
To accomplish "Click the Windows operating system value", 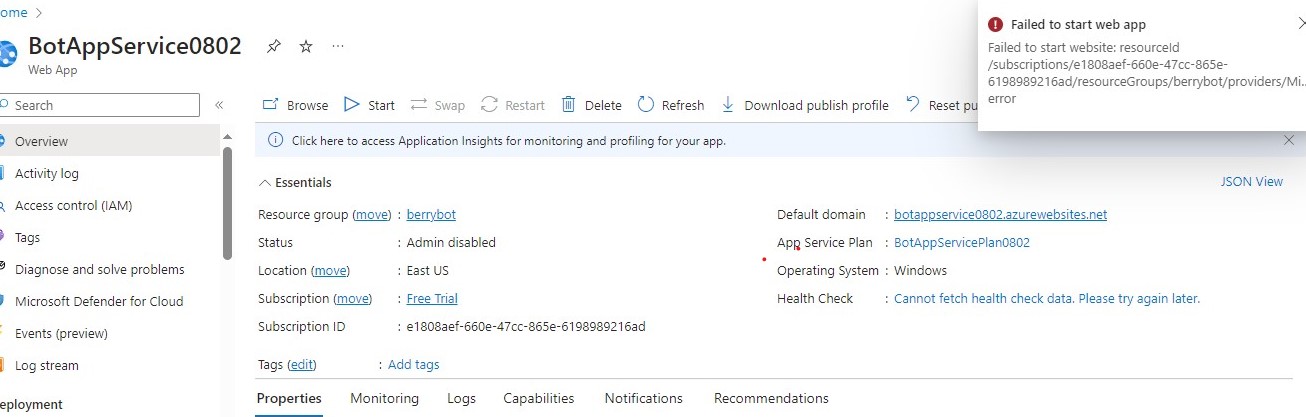I will tap(920, 270).
